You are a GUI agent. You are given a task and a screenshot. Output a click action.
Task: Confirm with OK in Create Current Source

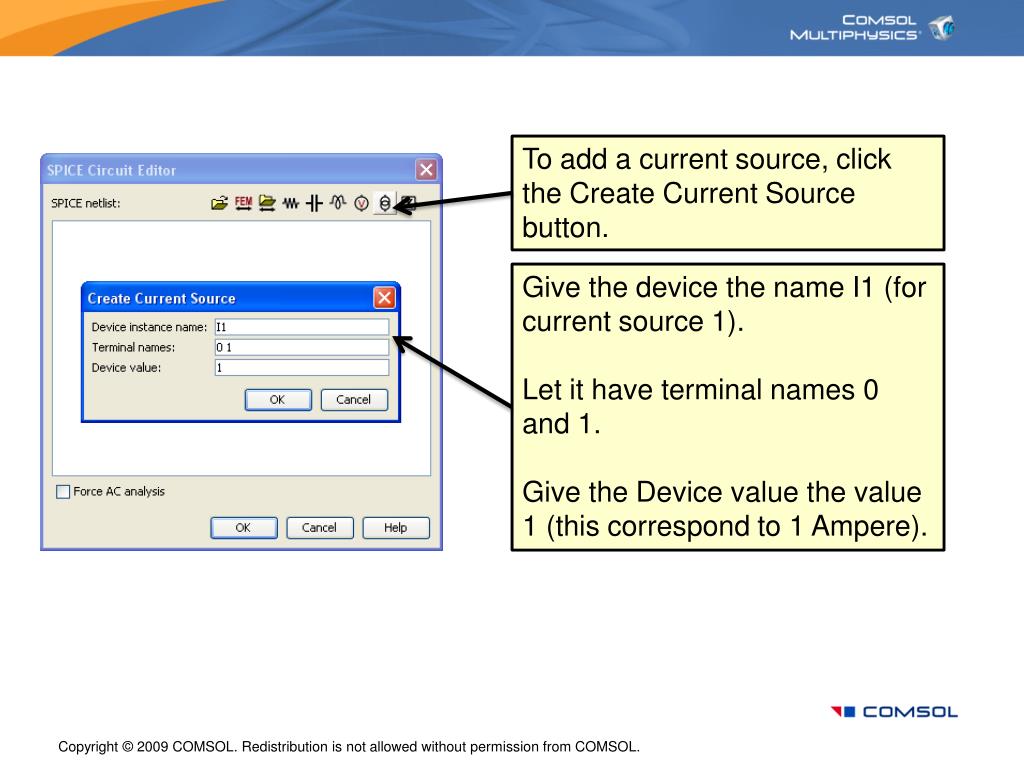pos(278,400)
